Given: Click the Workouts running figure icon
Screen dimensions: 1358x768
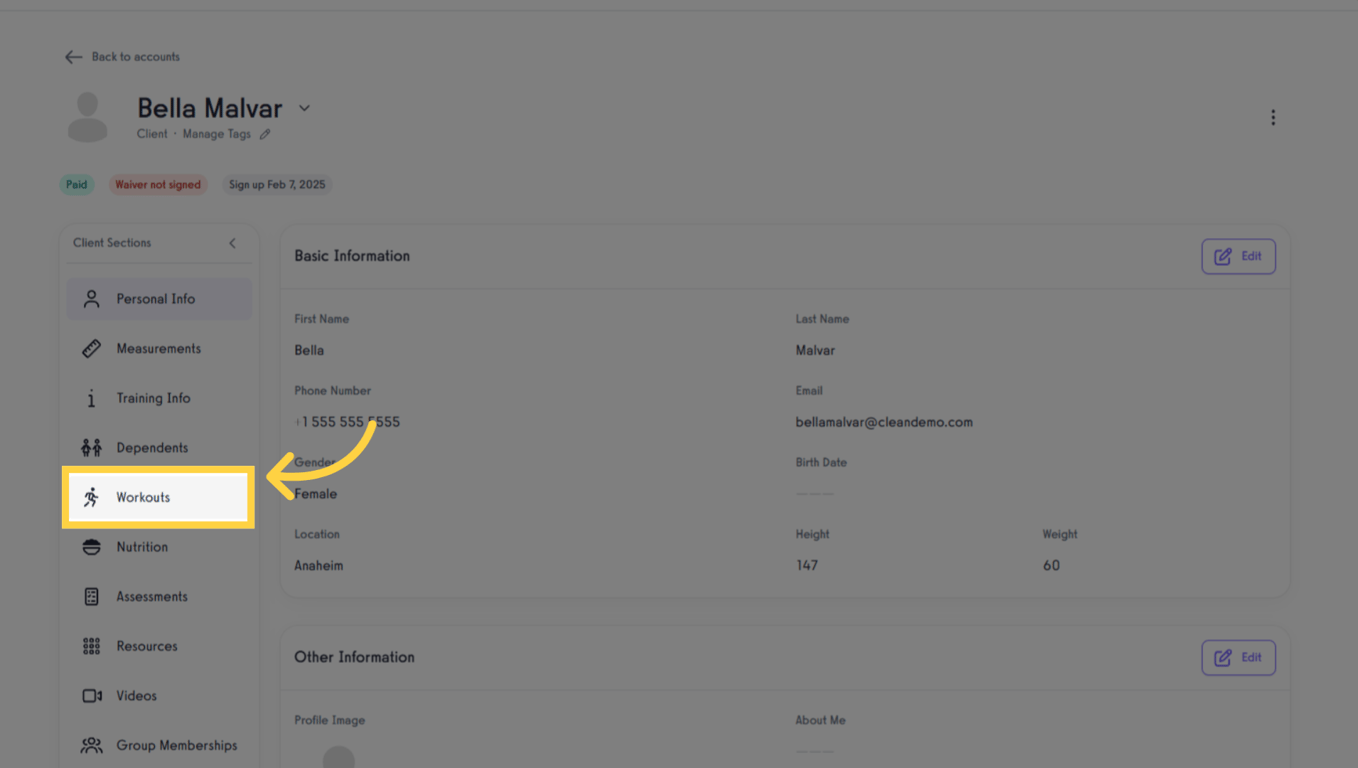Looking at the screenshot, I should (x=91, y=497).
